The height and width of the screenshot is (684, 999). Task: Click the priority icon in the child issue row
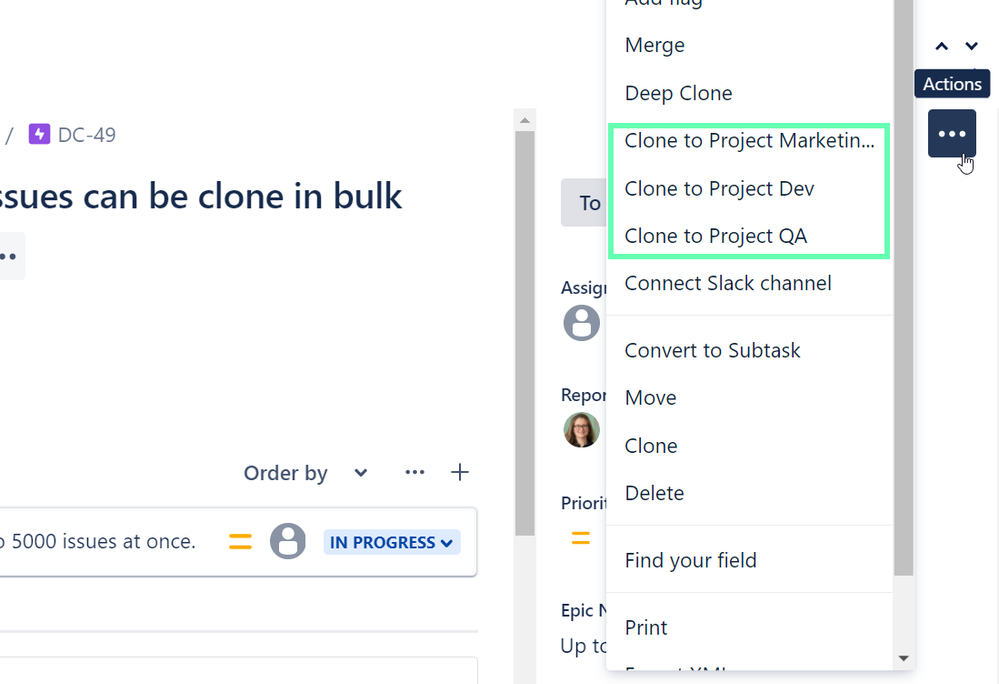tap(240, 540)
